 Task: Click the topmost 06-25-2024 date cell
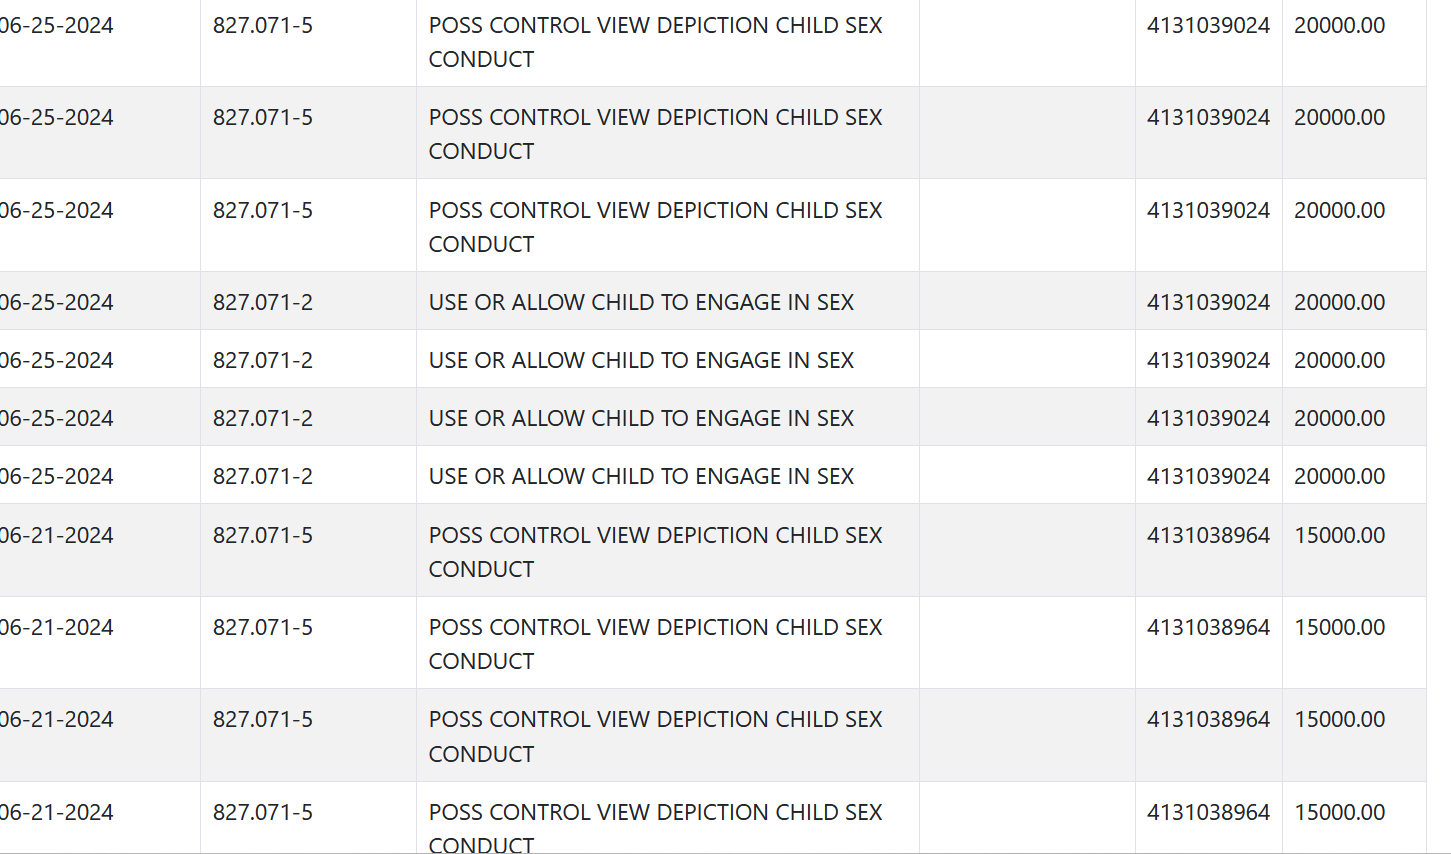point(56,25)
